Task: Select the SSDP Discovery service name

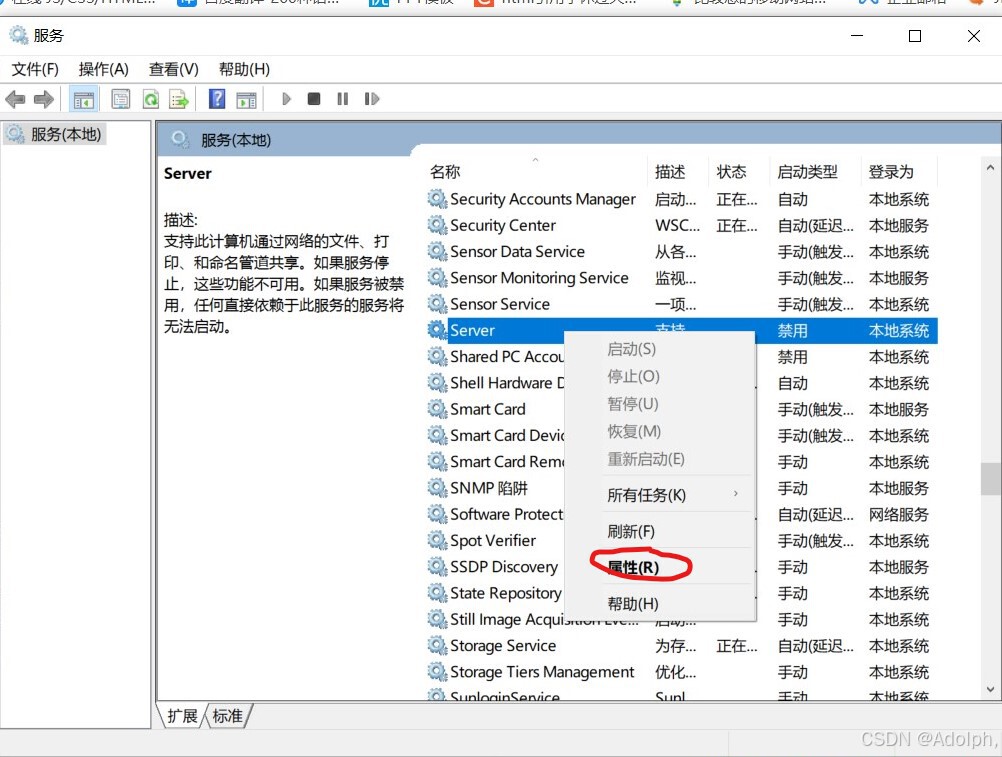Action: [504, 567]
